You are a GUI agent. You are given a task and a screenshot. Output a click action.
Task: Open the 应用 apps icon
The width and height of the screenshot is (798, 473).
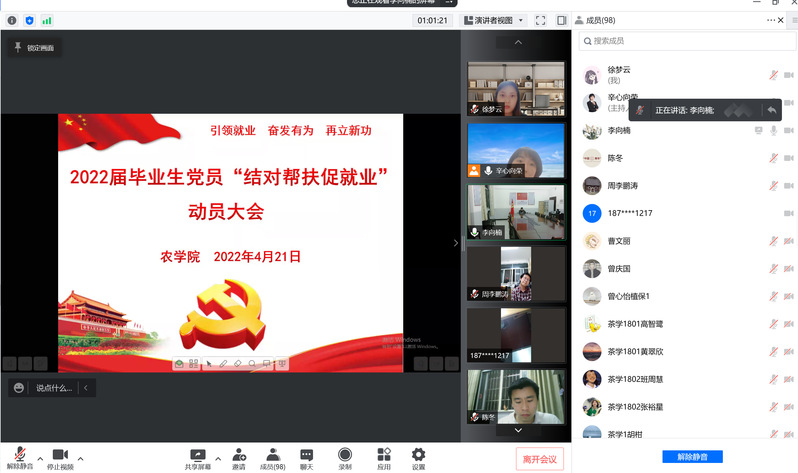click(x=384, y=459)
